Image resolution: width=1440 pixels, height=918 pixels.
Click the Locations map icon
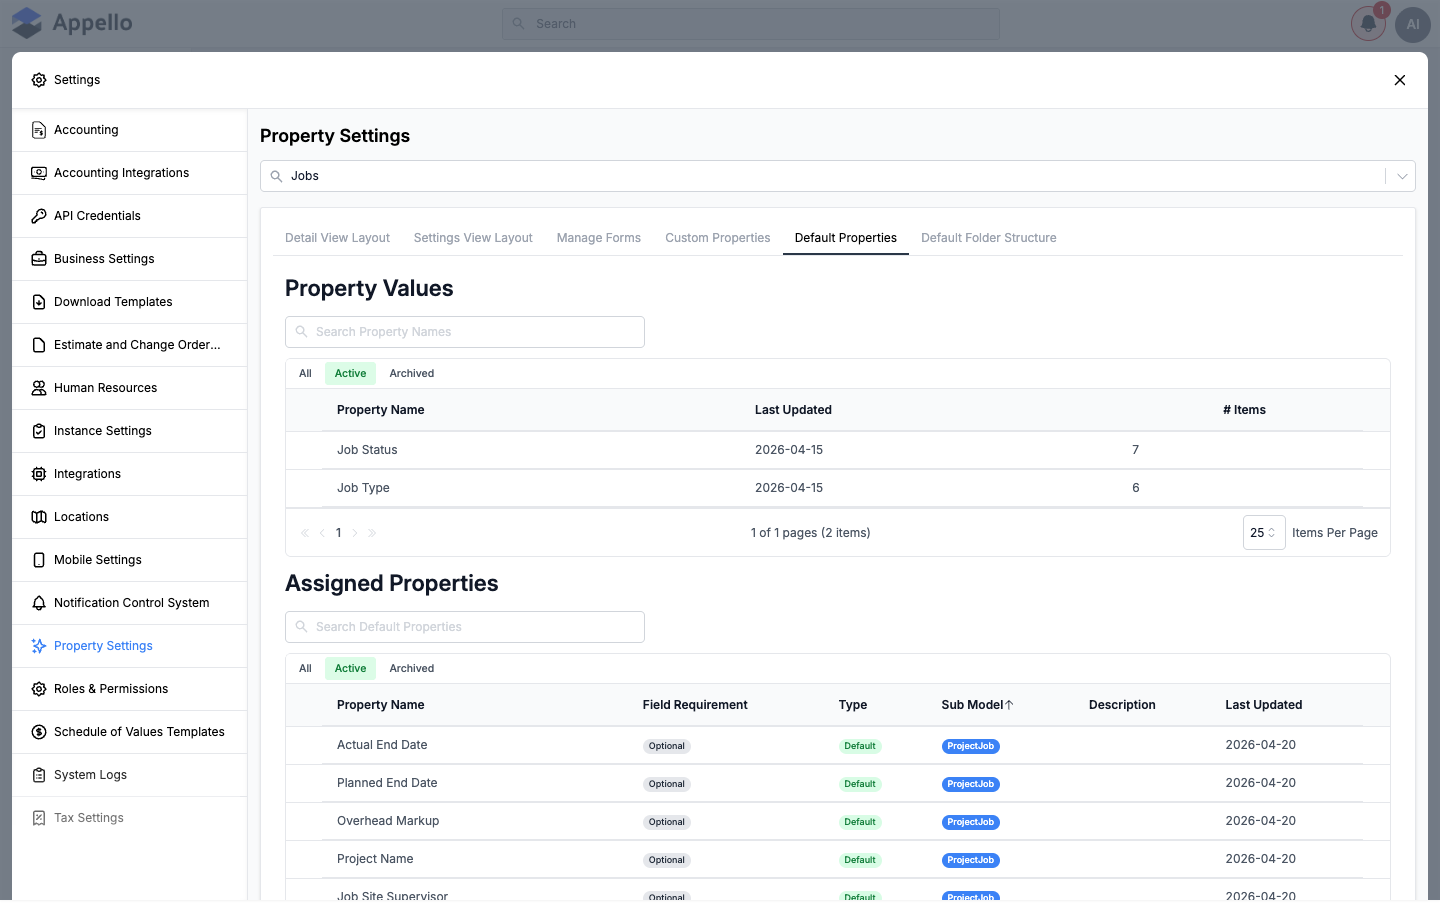tap(39, 517)
